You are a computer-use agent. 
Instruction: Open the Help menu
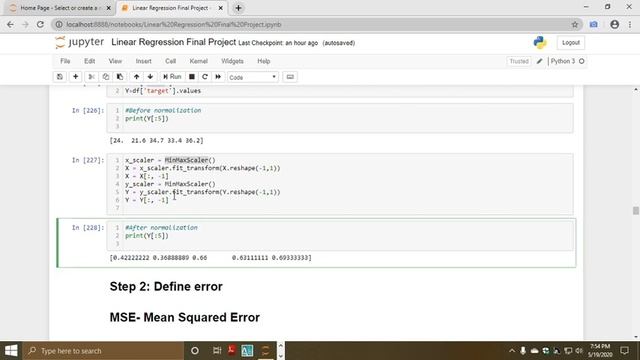click(x=264, y=61)
